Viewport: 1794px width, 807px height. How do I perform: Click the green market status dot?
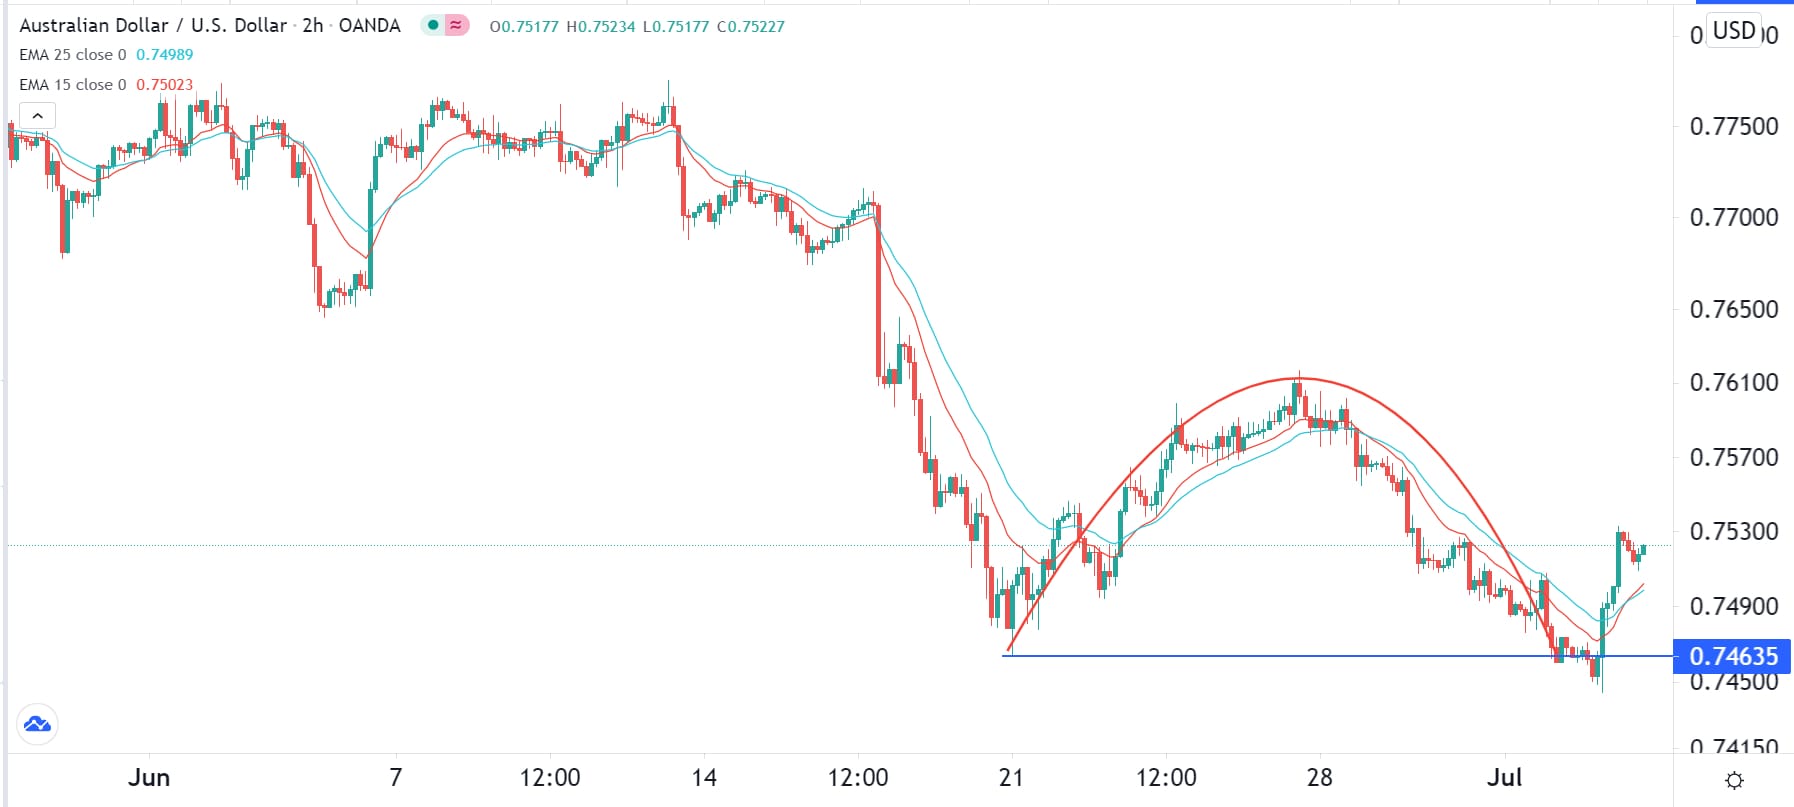(x=433, y=25)
